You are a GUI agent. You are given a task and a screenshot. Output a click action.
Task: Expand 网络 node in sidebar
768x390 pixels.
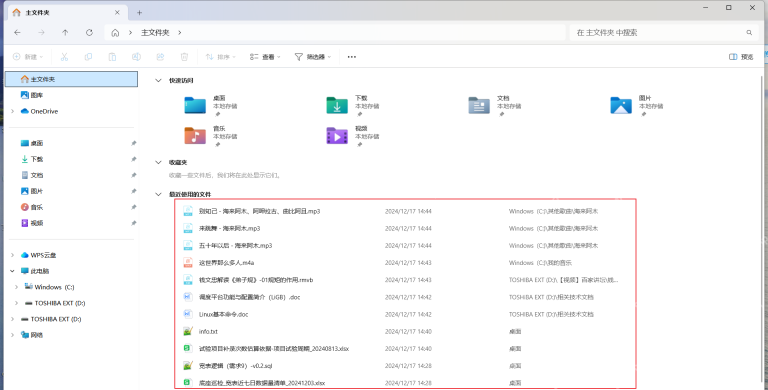(13, 335)
